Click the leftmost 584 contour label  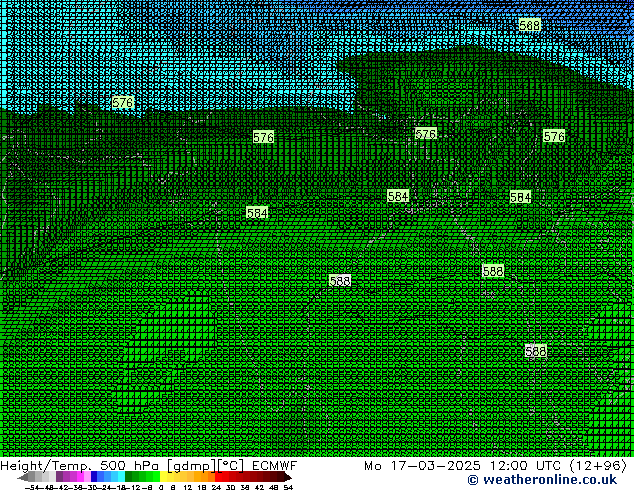(257, 213)
